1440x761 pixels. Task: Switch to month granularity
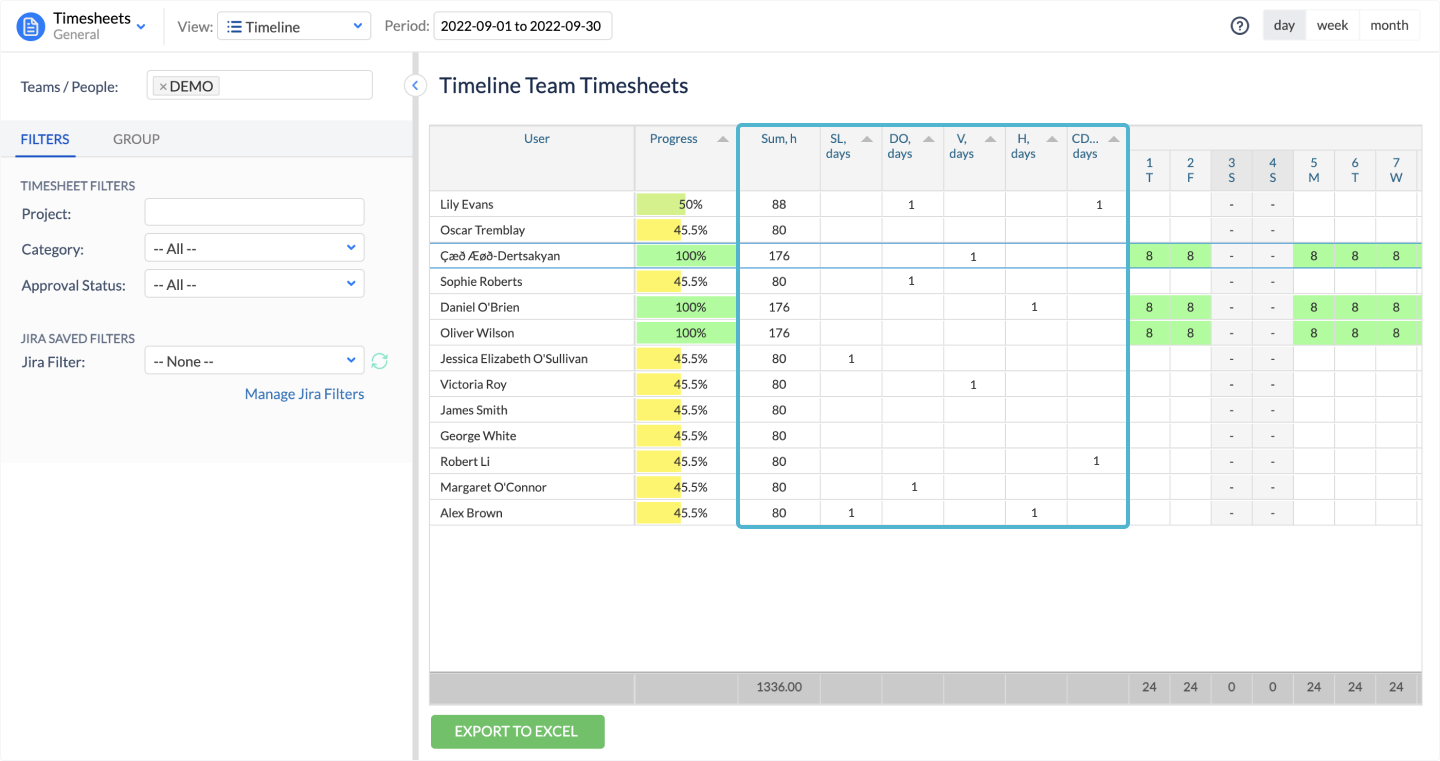pos(1389,26)
